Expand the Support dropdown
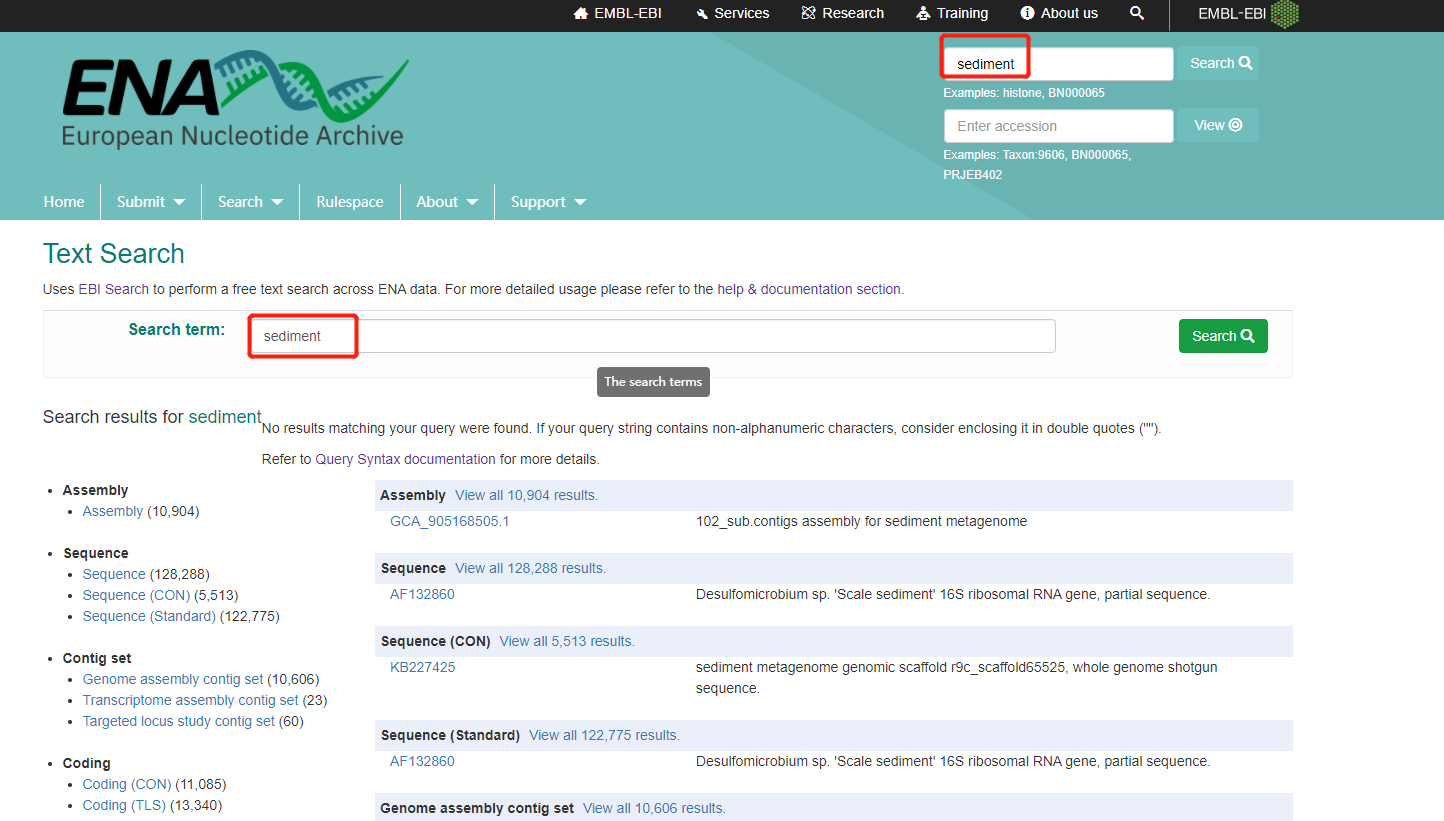1444x821 pixels. tap(547, 201)
